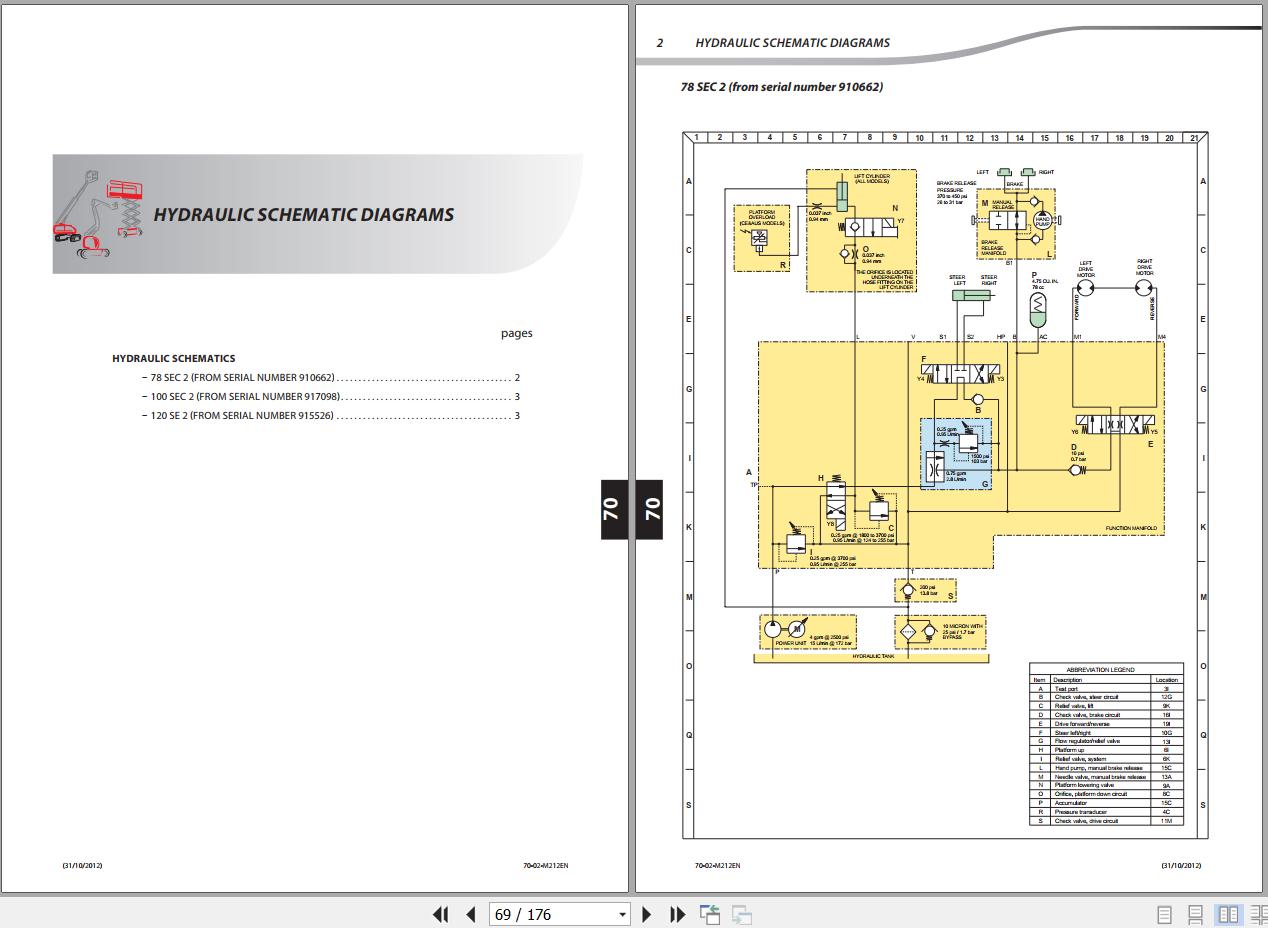Click the RIGHT DRIVE MOTOR symbol label
The height and width of the screenshot is (928, 1268).
click(1144, 268)
